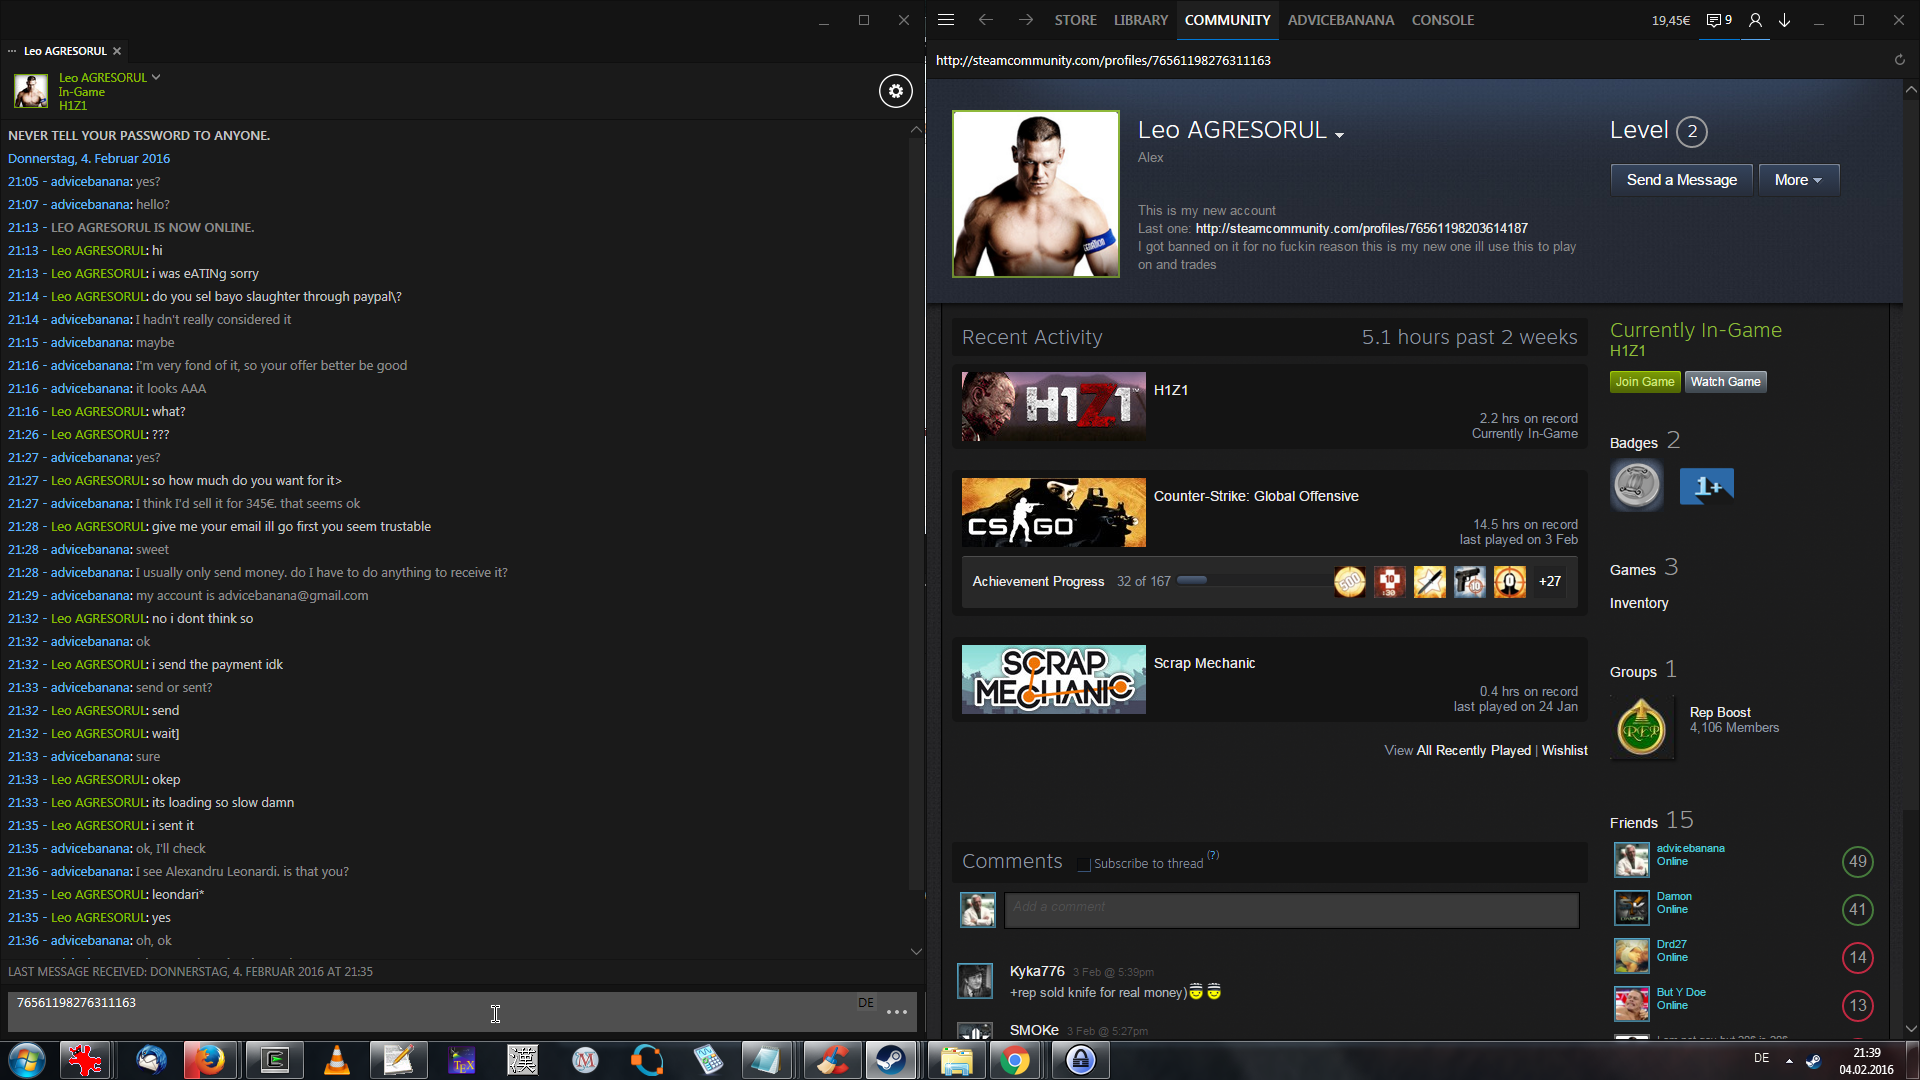Open the downloads arrow icon
This screenshot has width=1920, height=1080.
[x=1785, y=20]
